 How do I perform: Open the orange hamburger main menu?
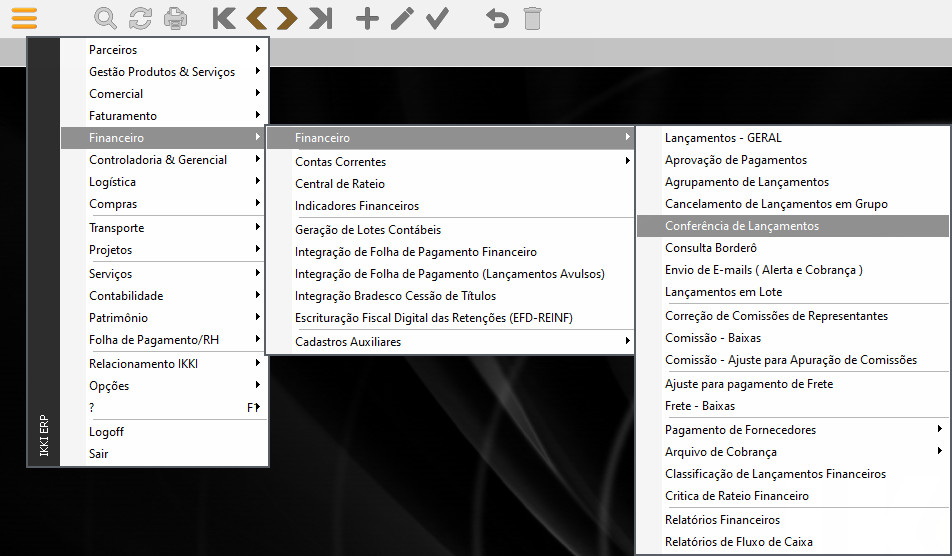click(24, 18)
